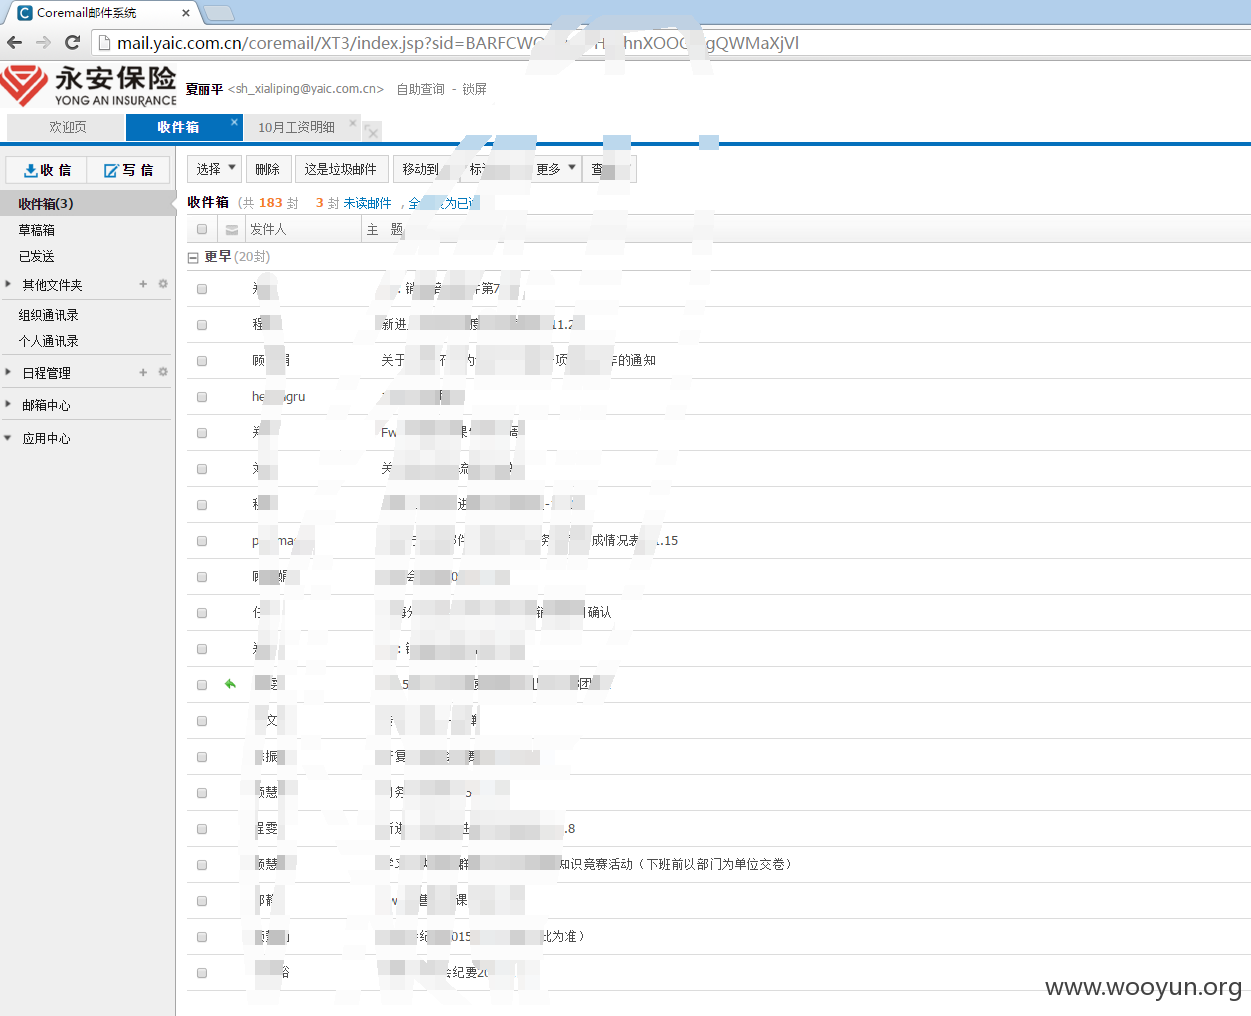Click the green replied arrow icon

[230, 684]
